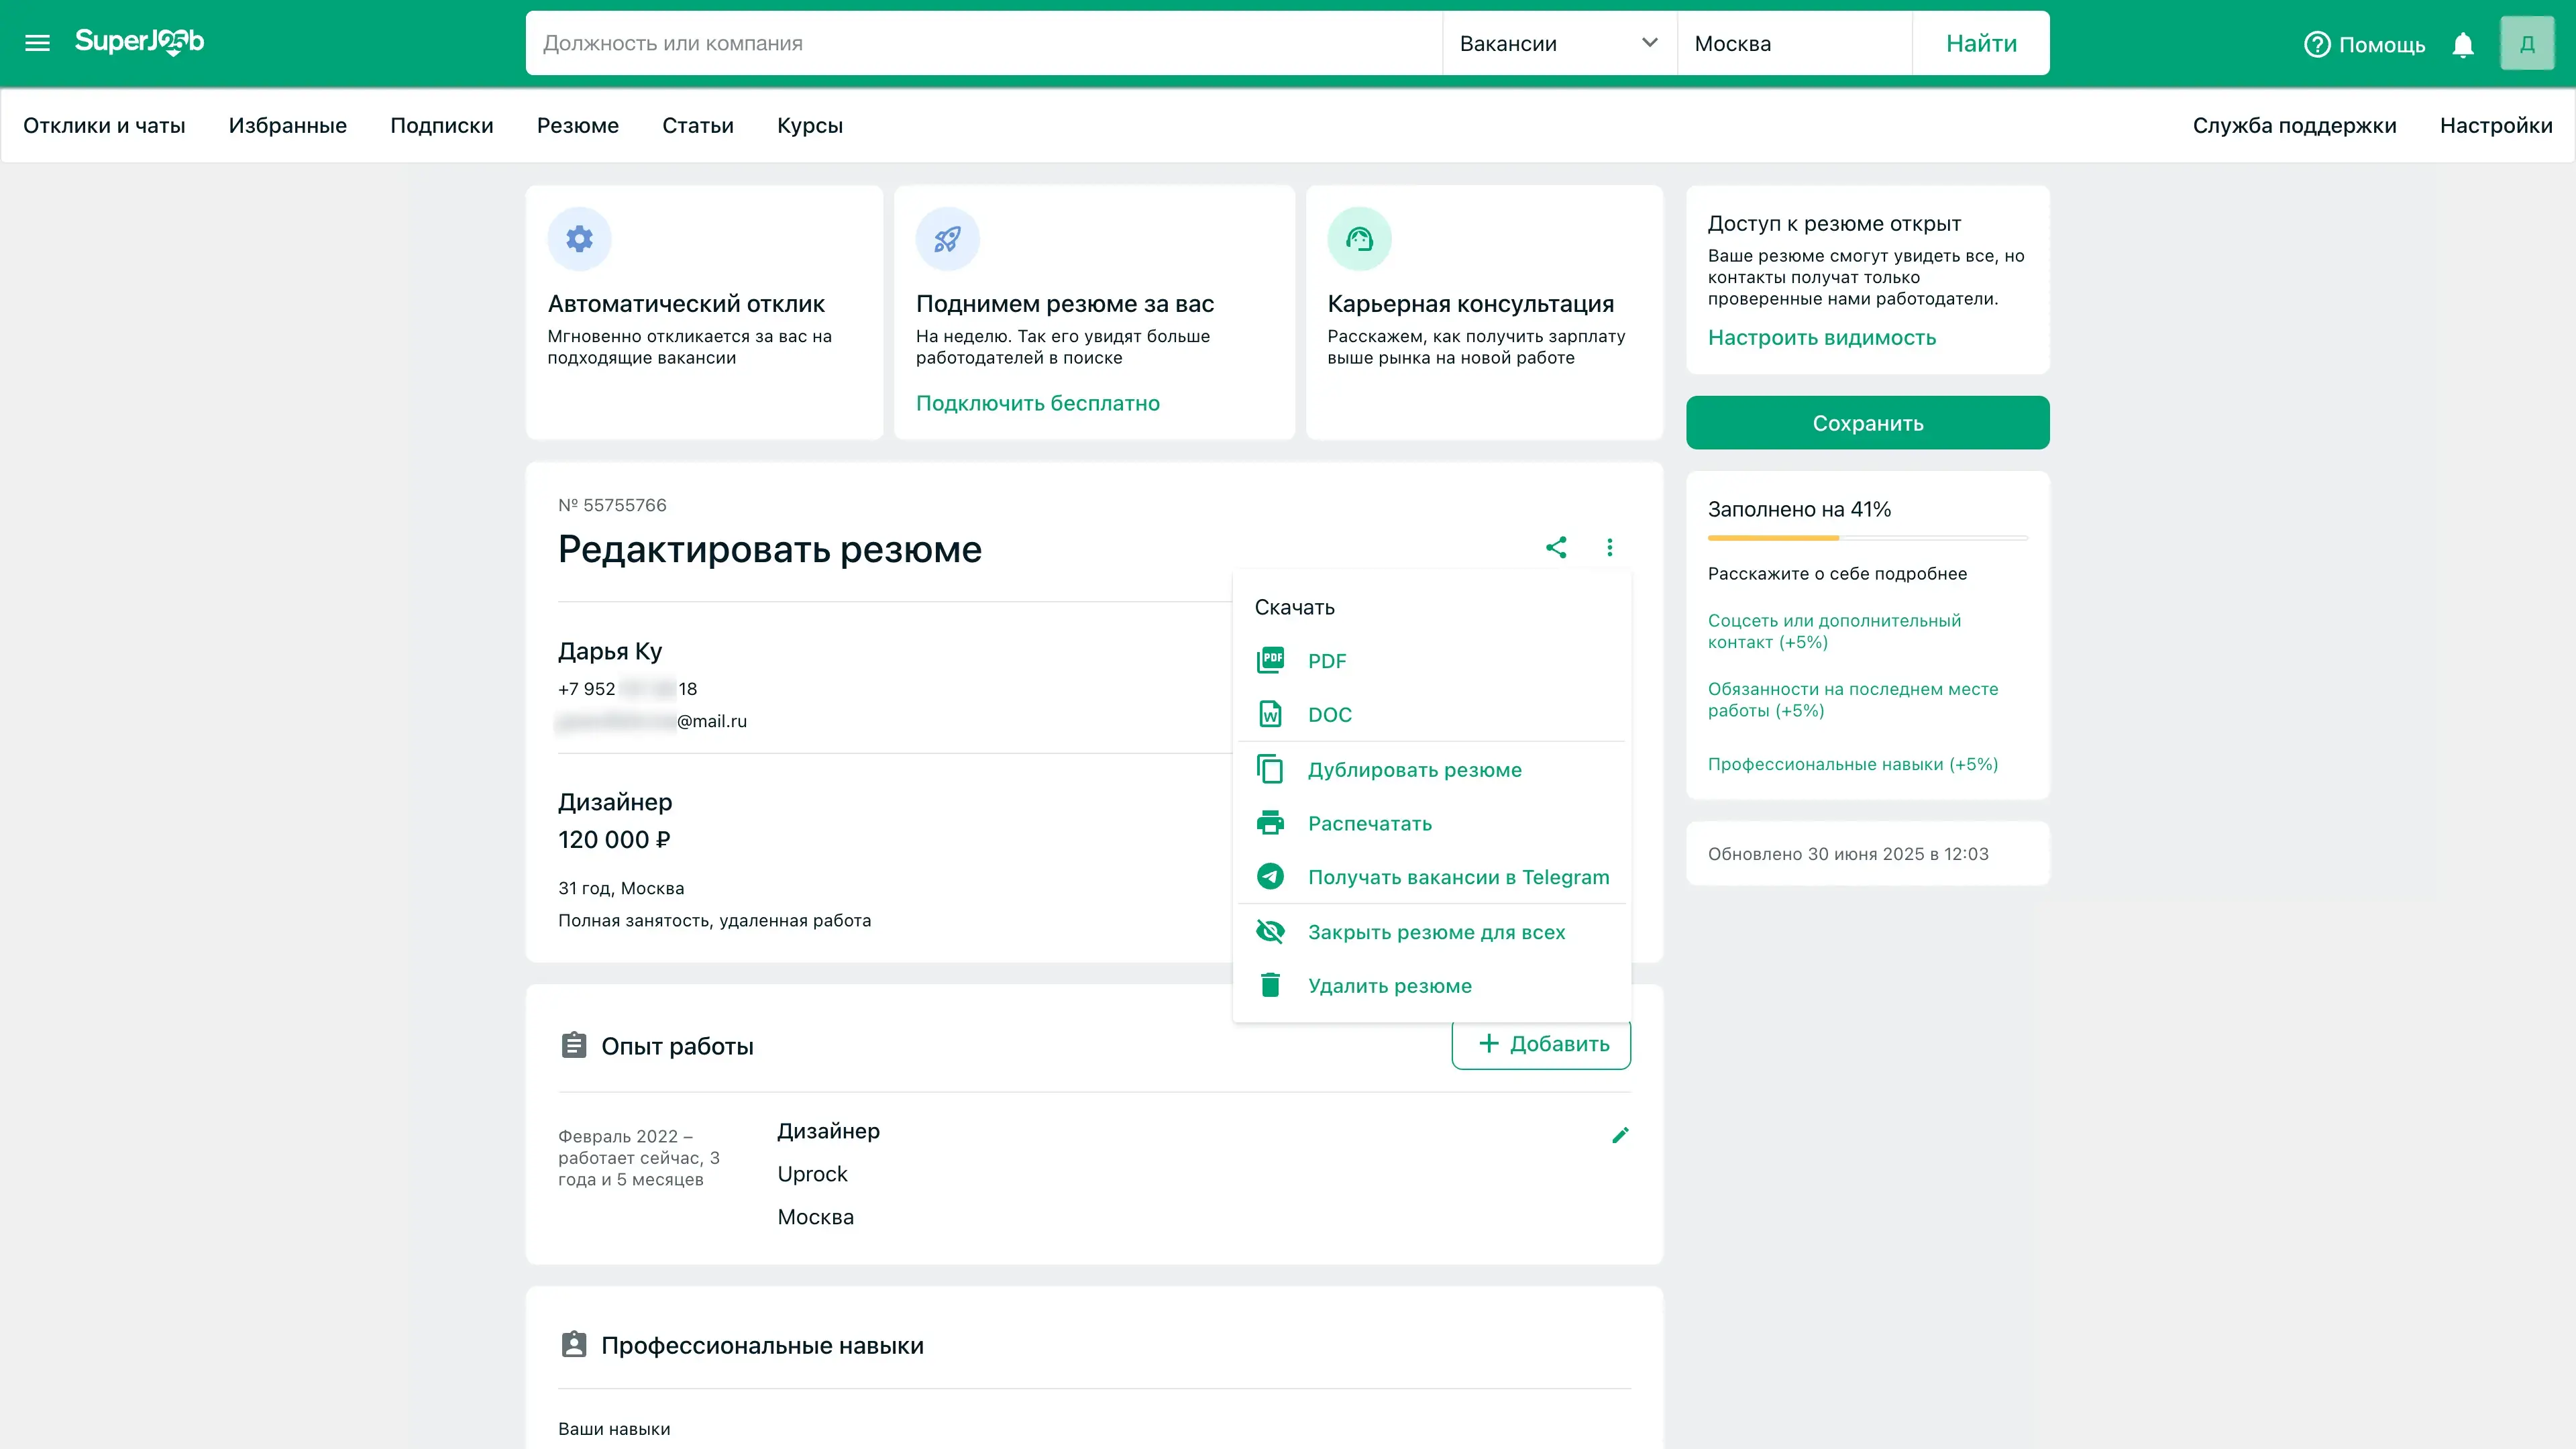Click the three-dot resume options icon

(1609, 547)
